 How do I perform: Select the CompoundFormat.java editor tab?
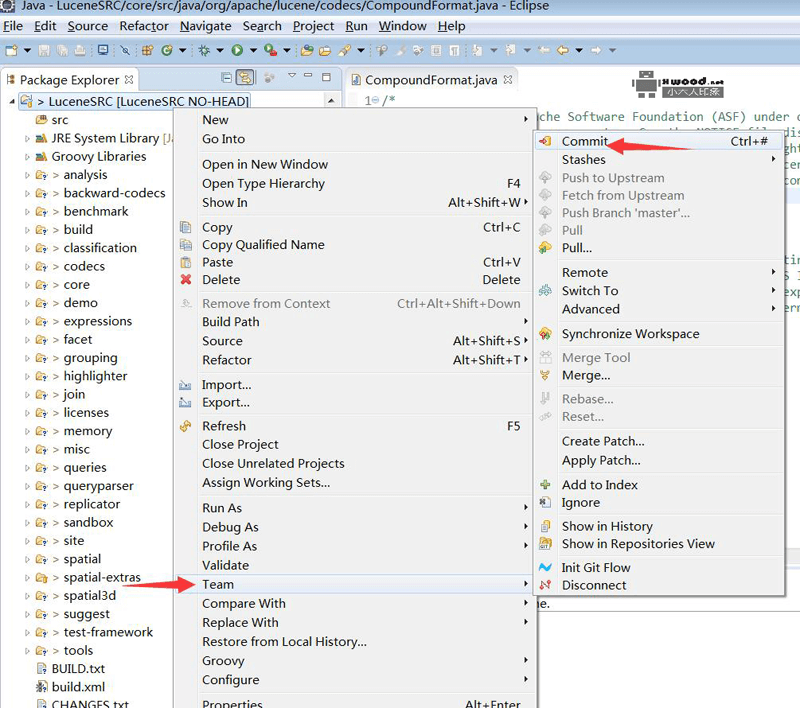pos(431,80)
